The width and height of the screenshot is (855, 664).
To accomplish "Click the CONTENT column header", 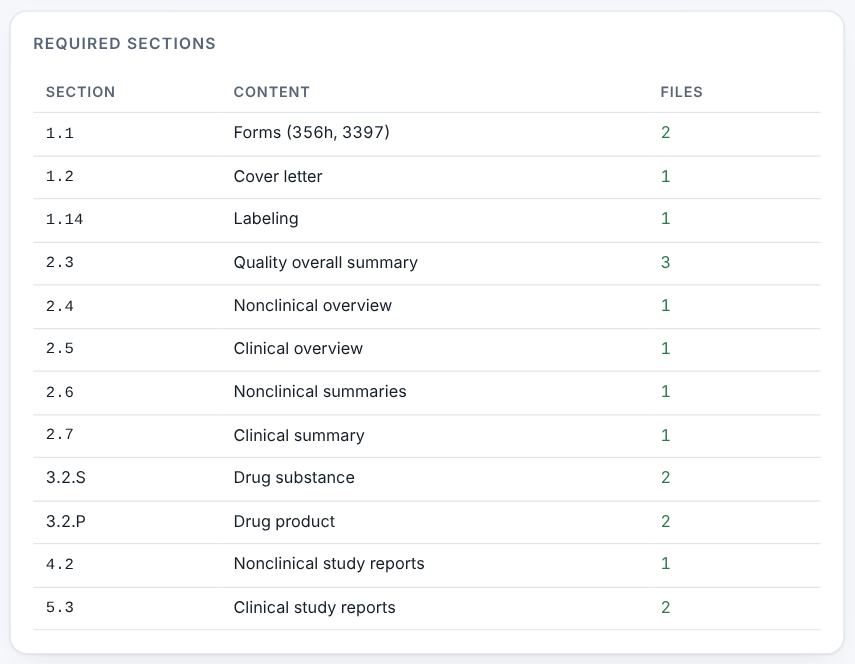I will [272, 92].
